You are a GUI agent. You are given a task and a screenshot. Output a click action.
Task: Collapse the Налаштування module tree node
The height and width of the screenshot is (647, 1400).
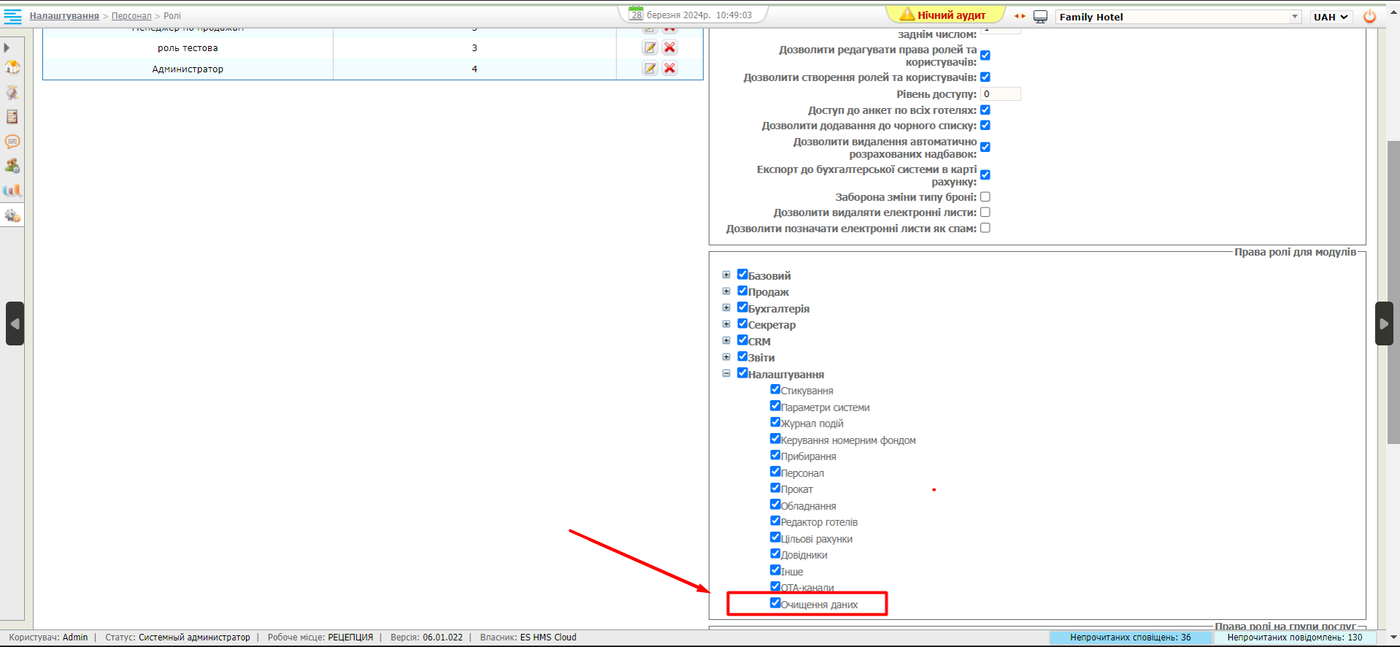pyautogui.click(x=727, y=373)
